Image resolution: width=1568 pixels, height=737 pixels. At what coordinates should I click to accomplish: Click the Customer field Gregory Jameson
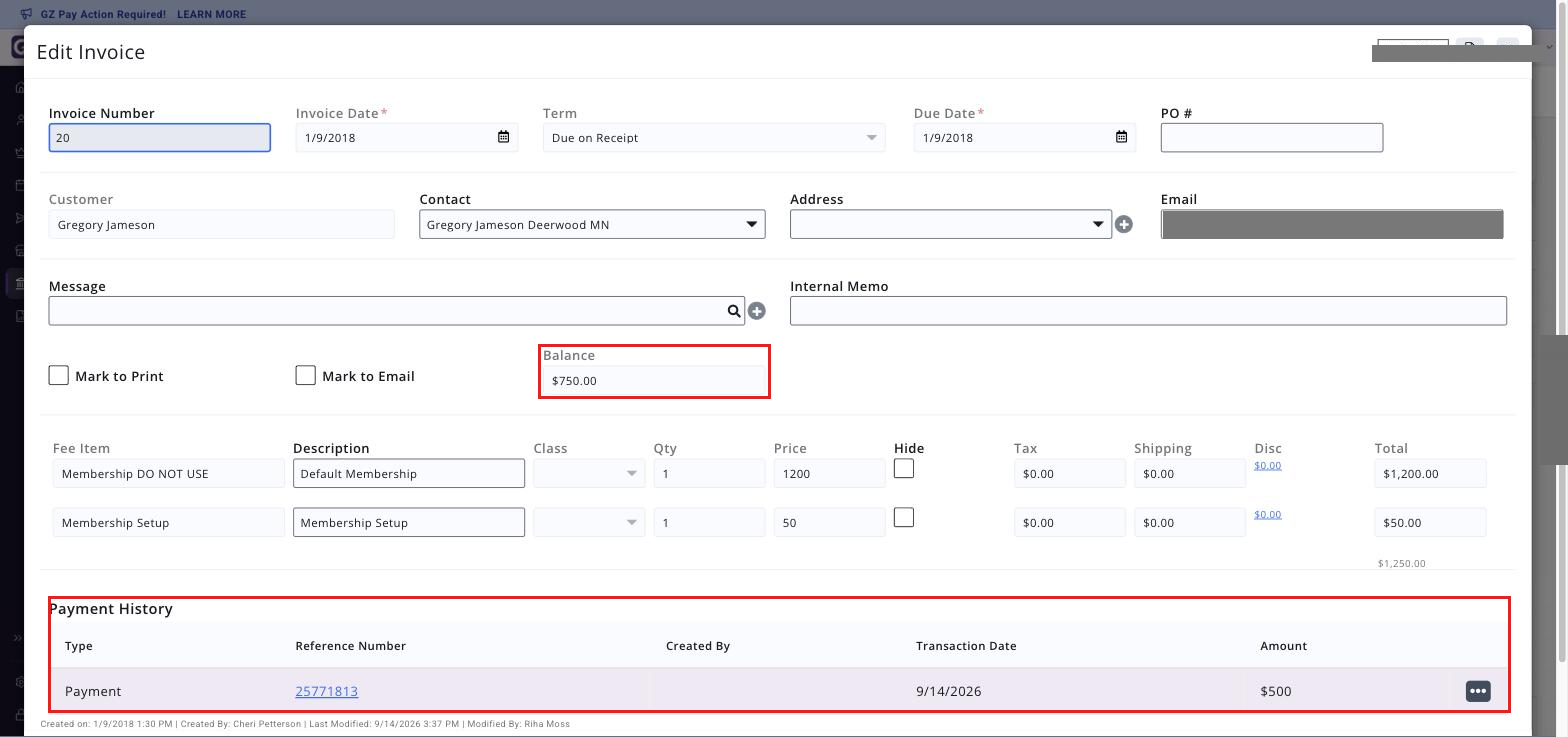tap(222, 225)
